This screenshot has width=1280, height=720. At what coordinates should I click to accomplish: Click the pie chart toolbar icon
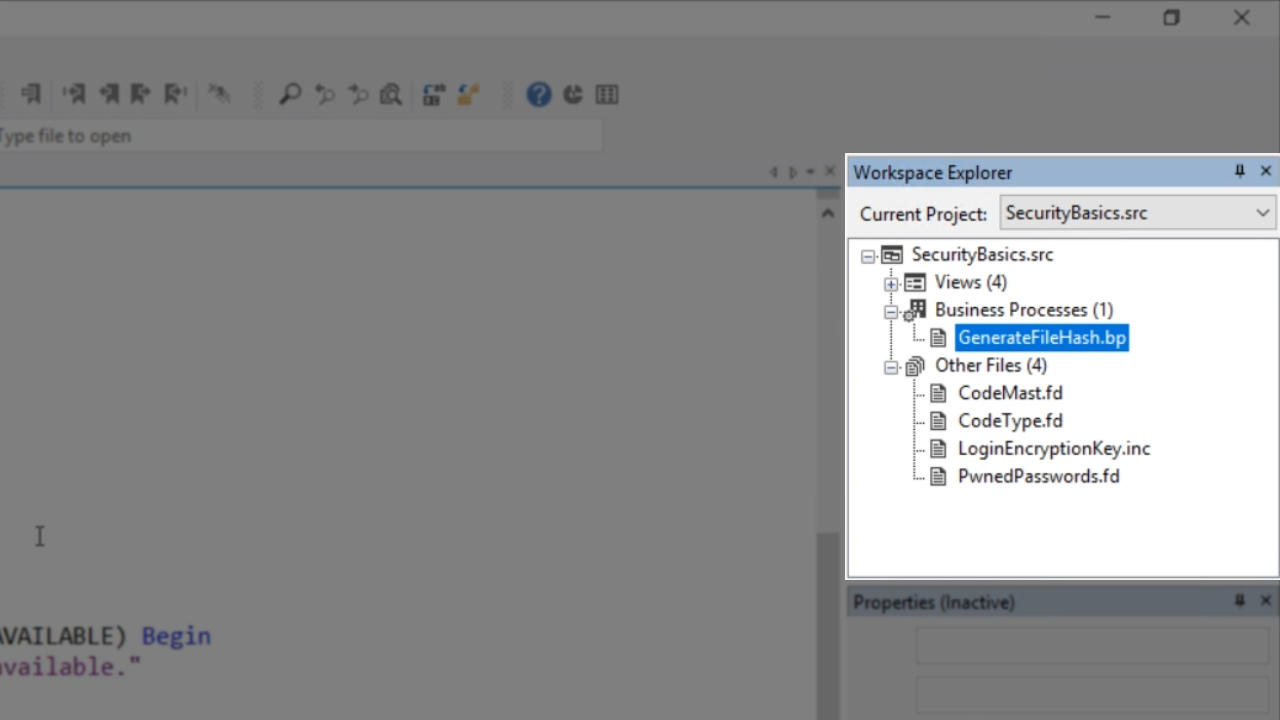tap(573, 95)
